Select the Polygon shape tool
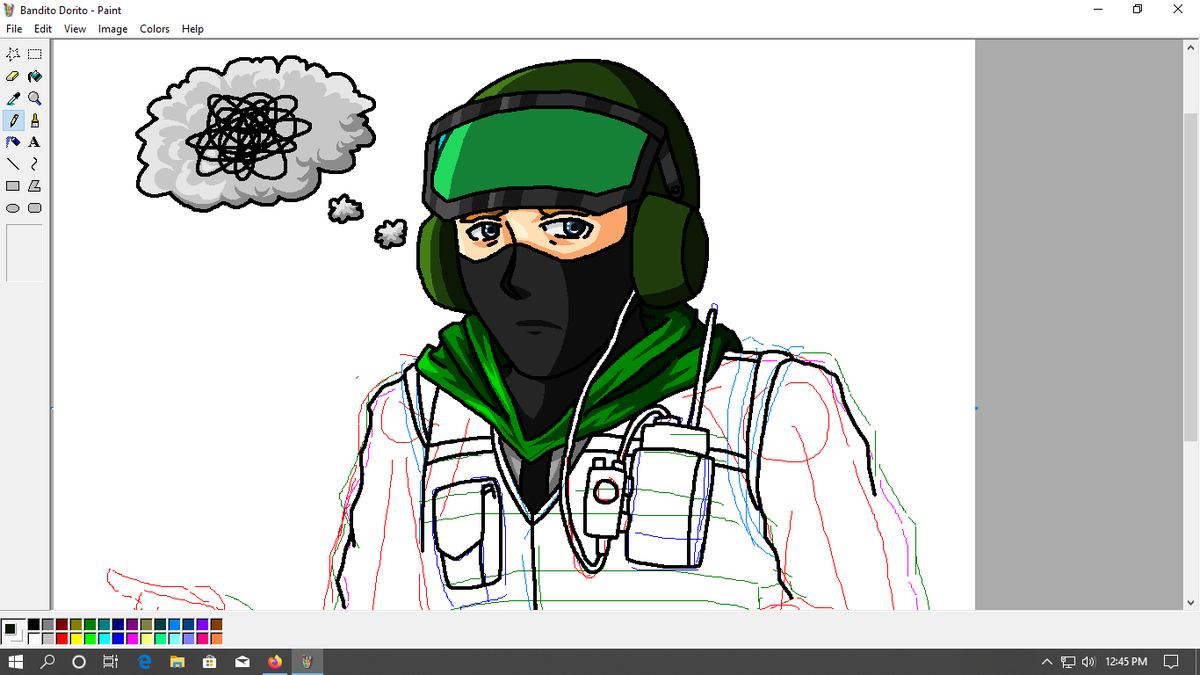1200x675 pixels. click(x=35, y=186)
